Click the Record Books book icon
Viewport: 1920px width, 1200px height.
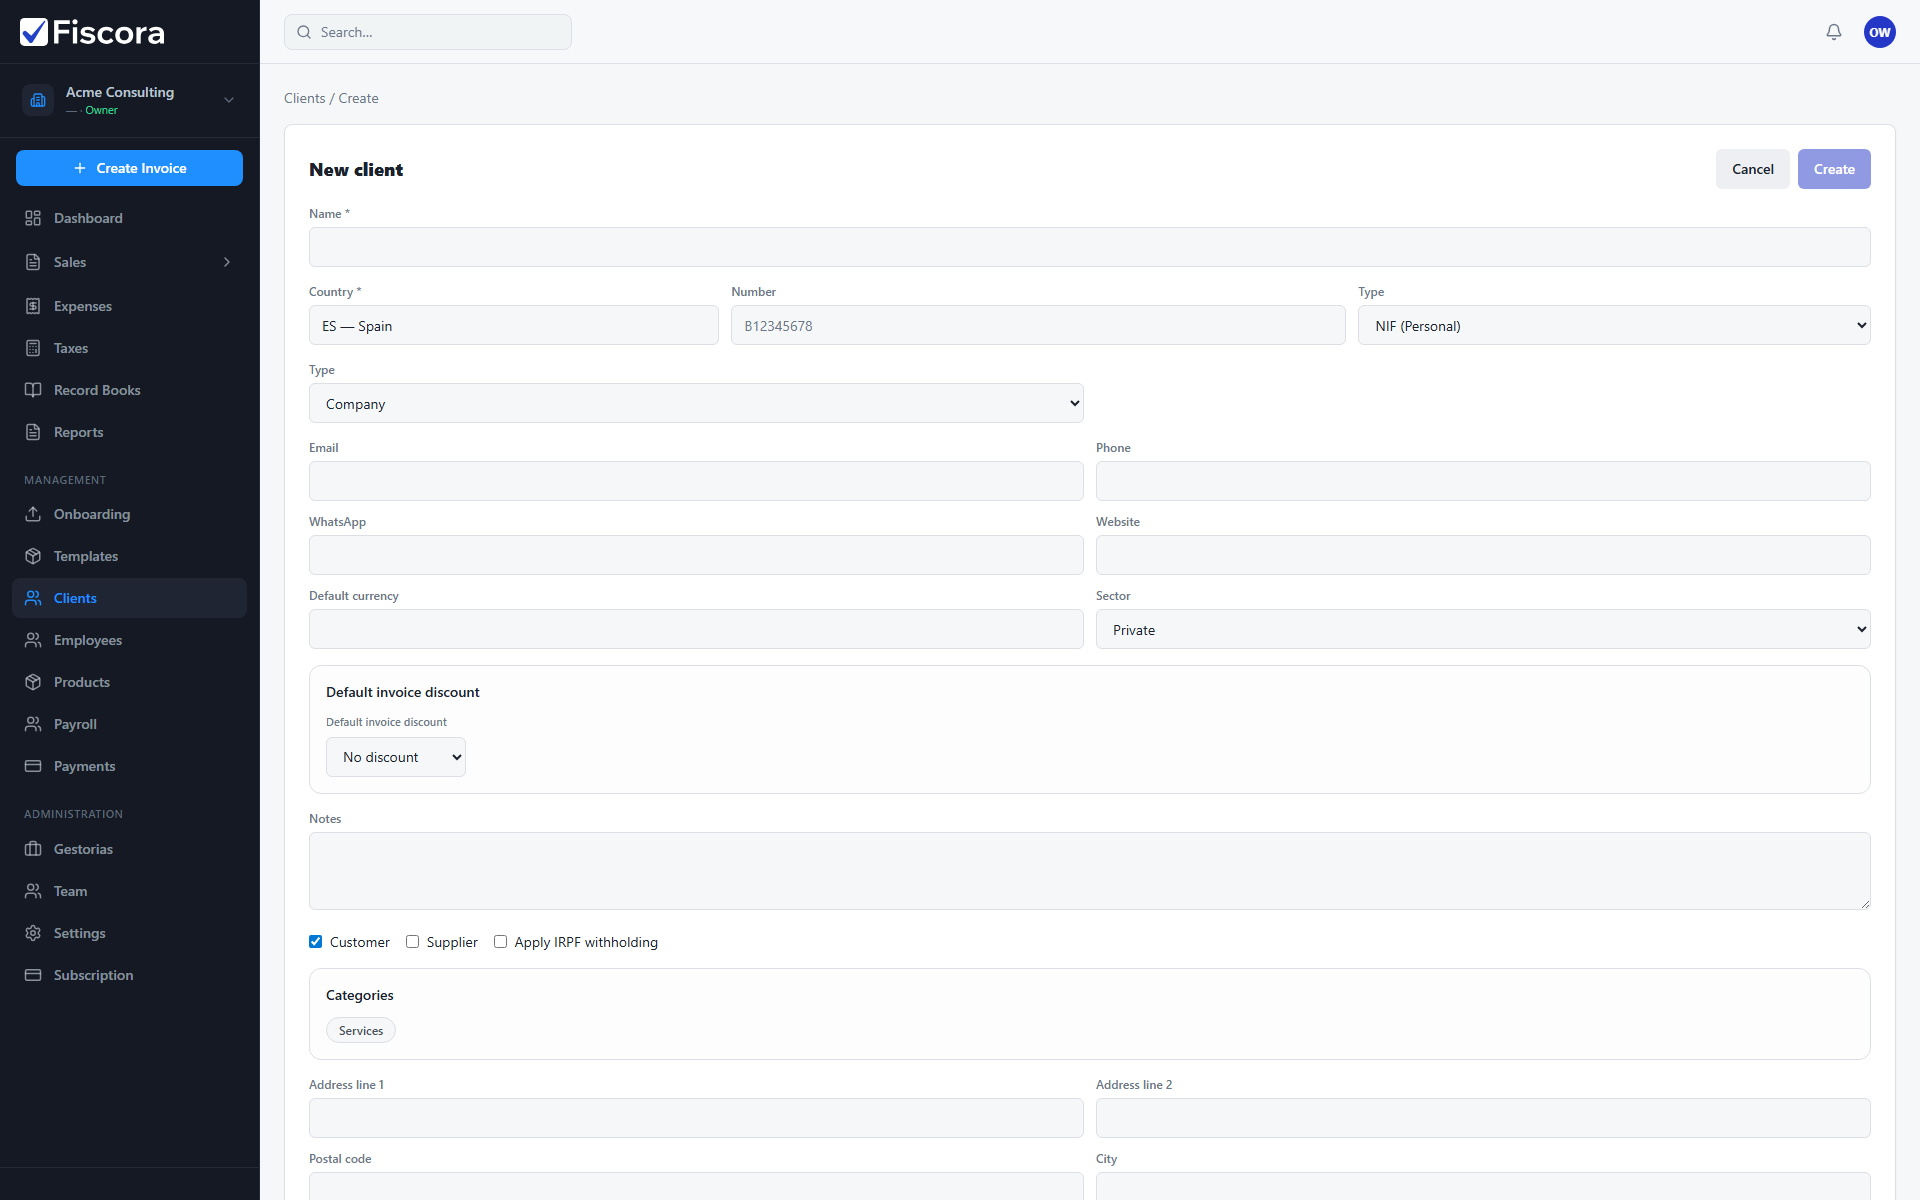click(33, 390)
